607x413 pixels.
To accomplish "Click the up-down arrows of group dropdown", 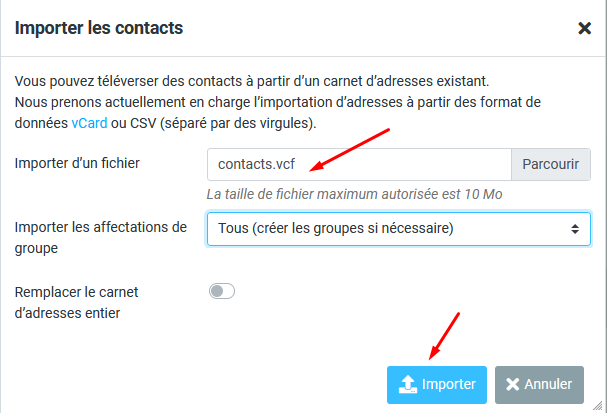I will (575, 229).
